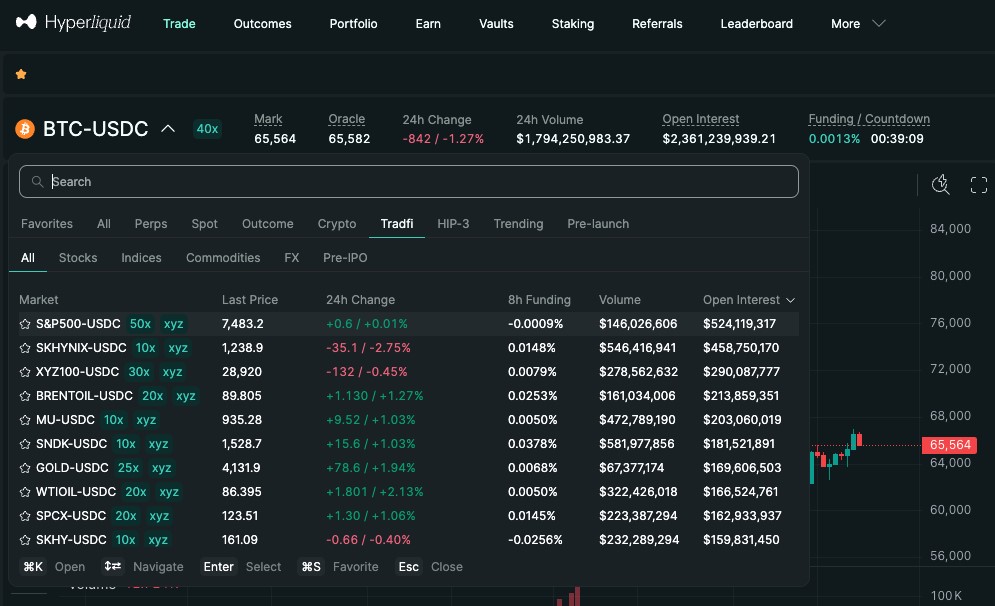
Task: Select the GOLD-USDC market name
Action: coord(72,468)
